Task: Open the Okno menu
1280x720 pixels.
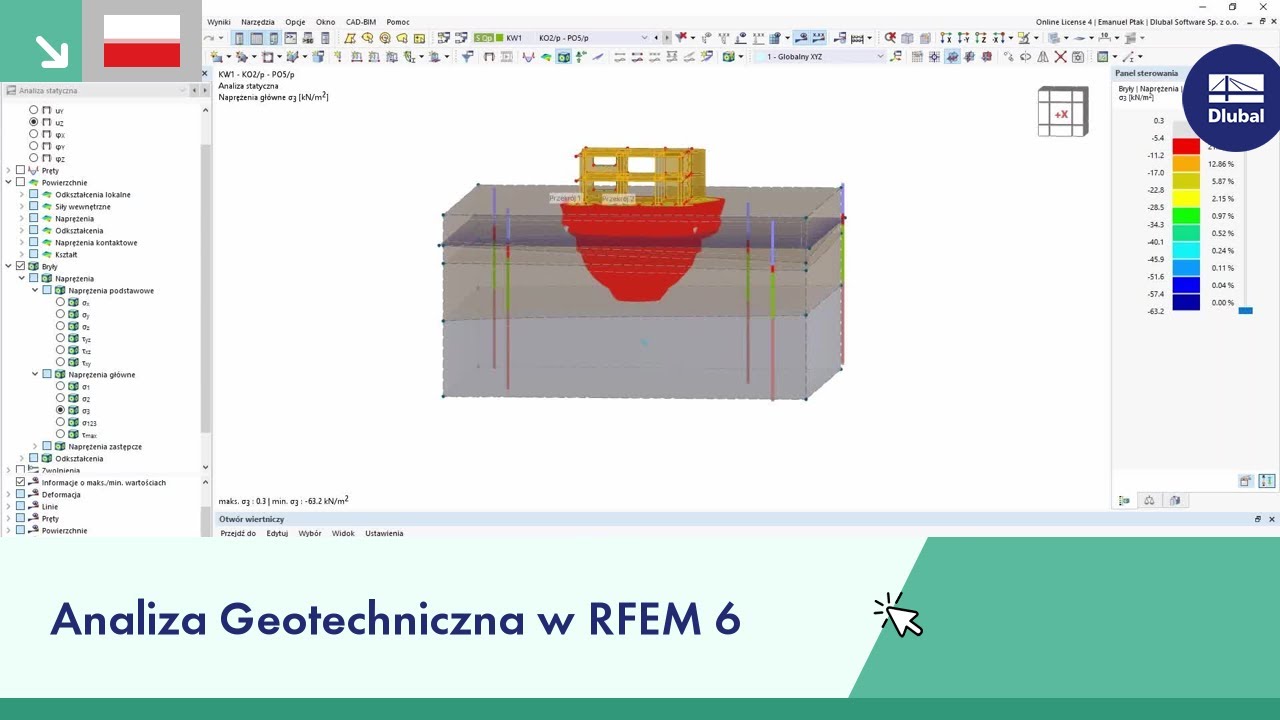Action: (x=325, y=22)
